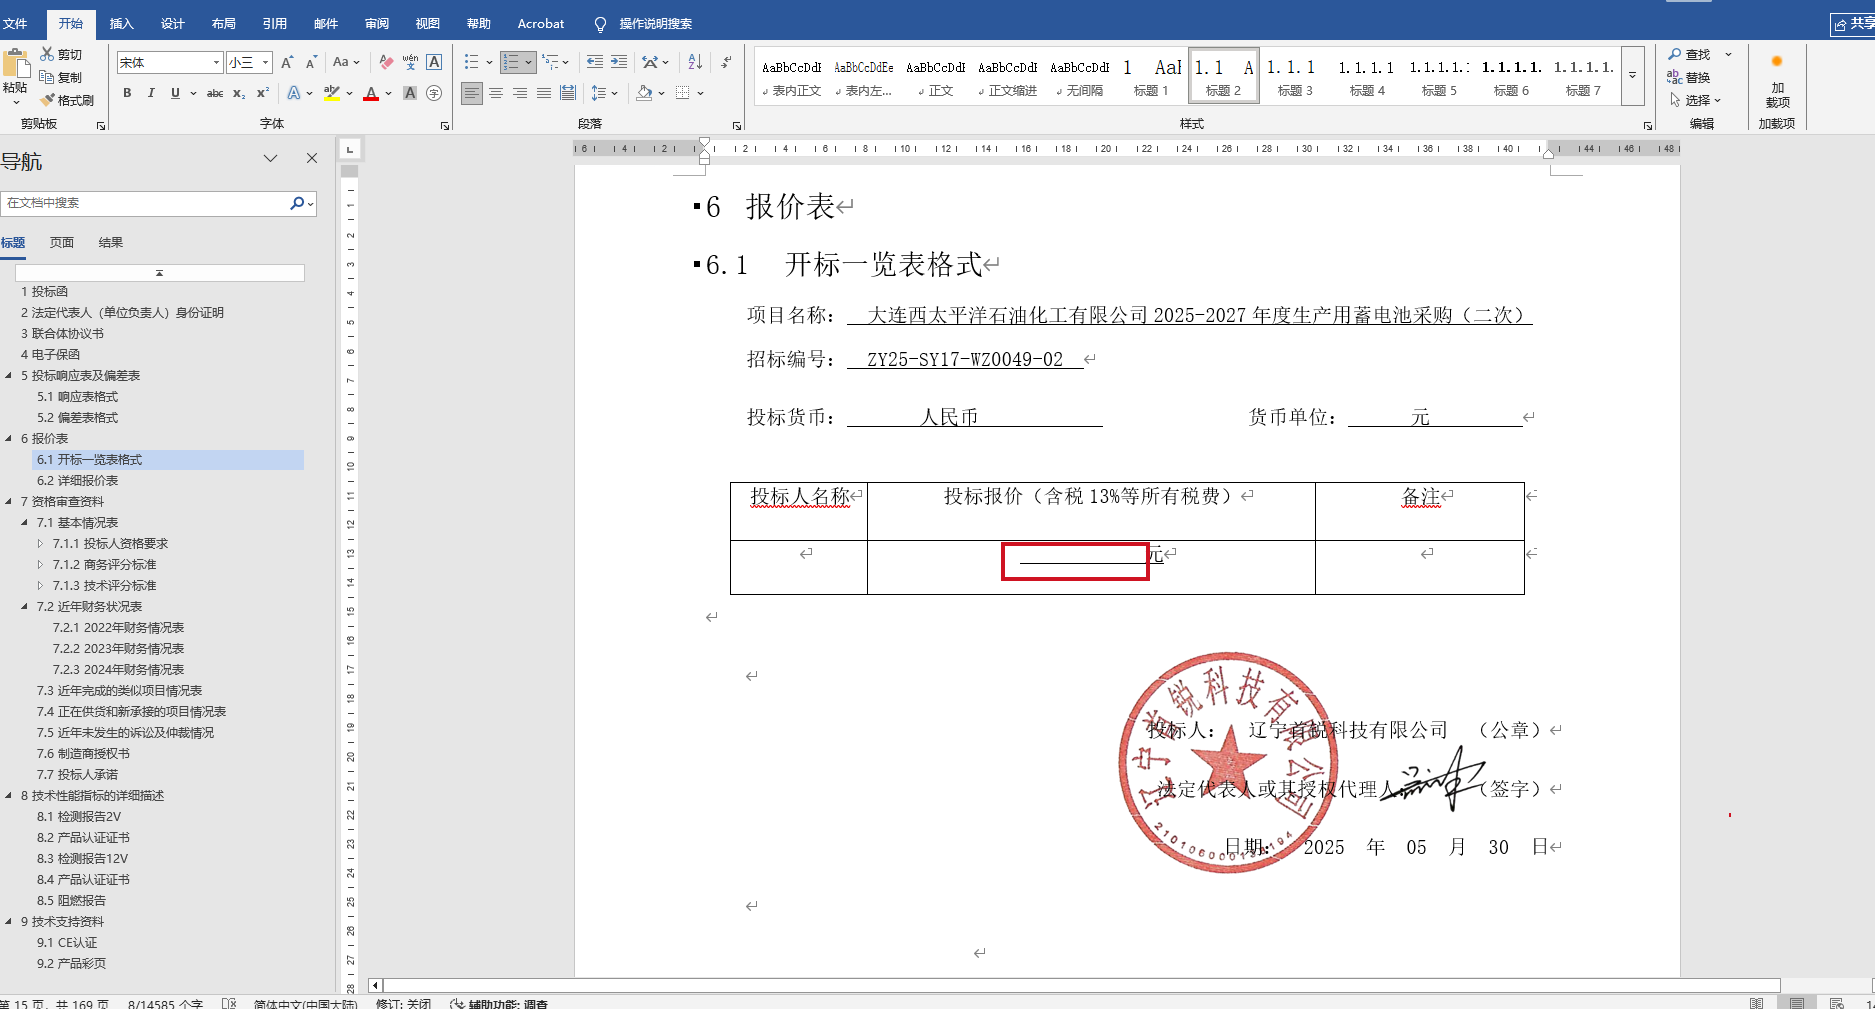This screenshot has width=1875, height=1009.
Task: Increase paragraph indent
Action: (x=619, y=63)
